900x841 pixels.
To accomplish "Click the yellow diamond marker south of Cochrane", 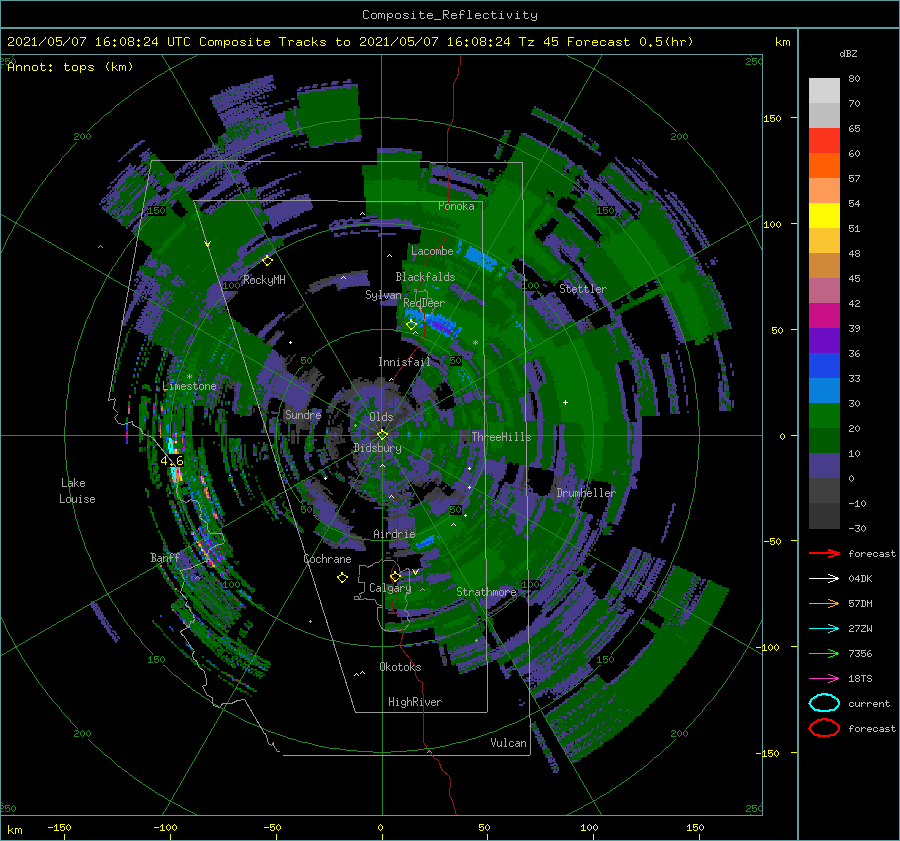I will coord(342,578).
